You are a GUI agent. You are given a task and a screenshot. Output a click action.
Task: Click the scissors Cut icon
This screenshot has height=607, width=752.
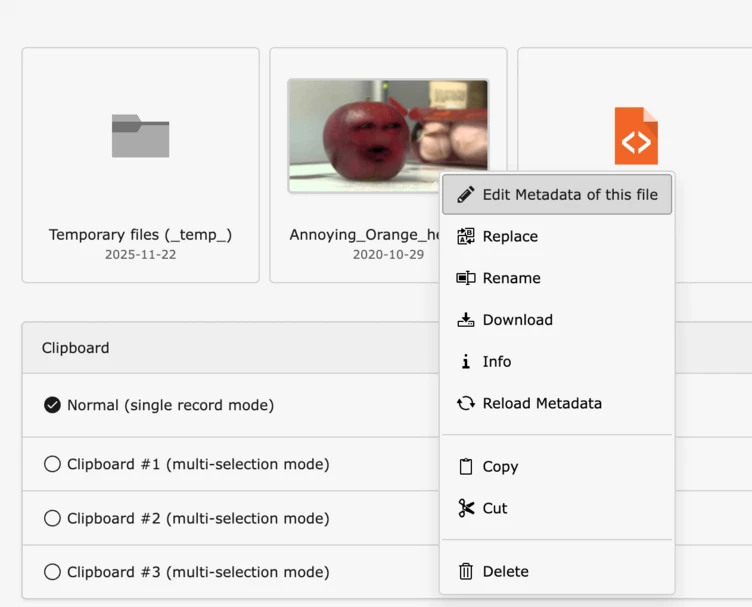pyautogui.click(x=465, y=509)
